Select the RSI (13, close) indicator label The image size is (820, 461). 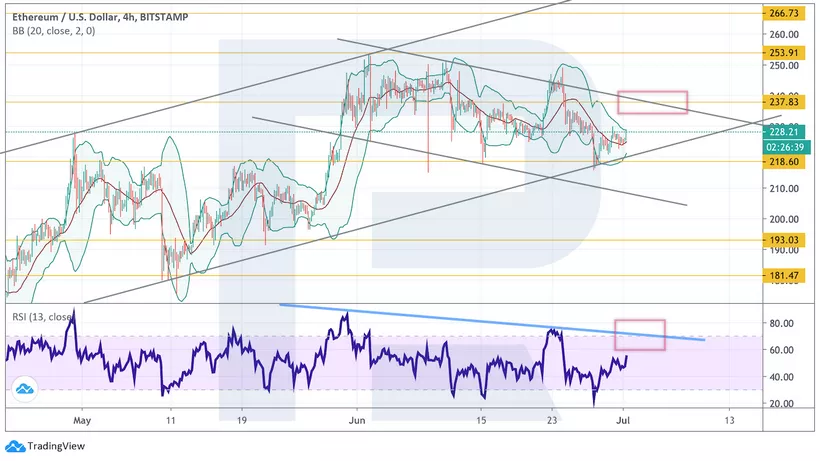(x=40, y=317)
